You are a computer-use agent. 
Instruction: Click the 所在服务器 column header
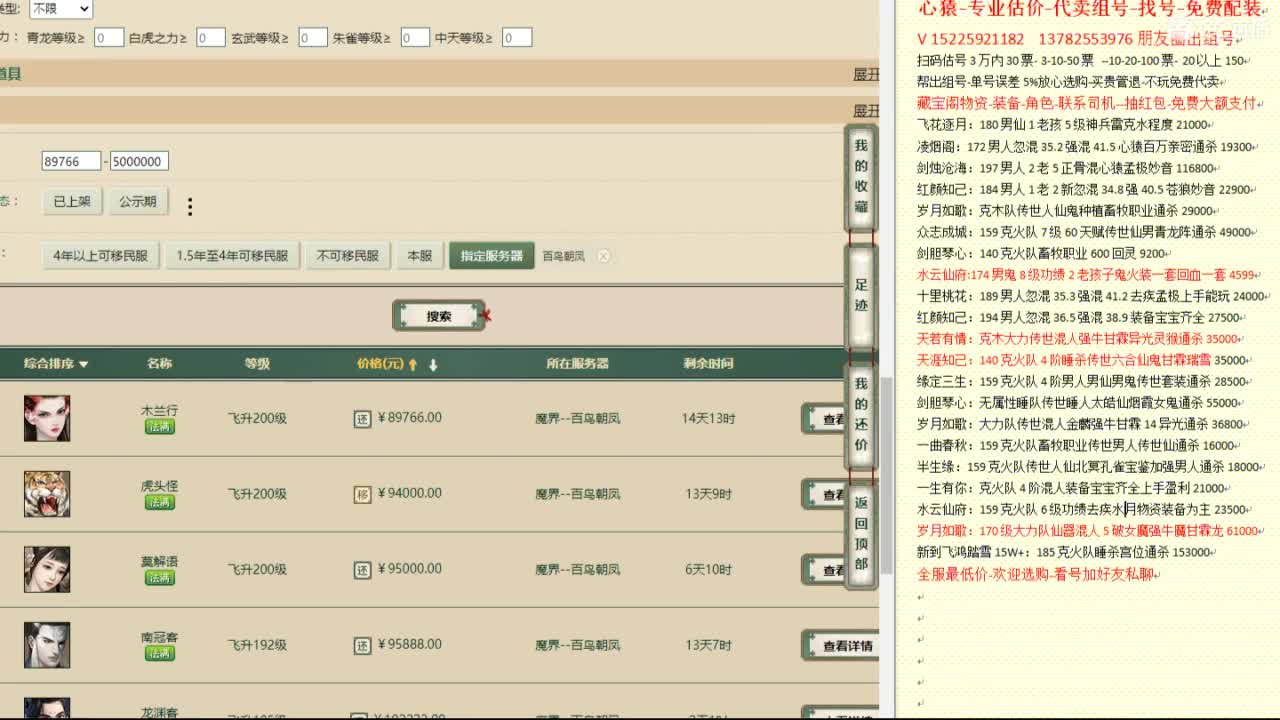577,364
